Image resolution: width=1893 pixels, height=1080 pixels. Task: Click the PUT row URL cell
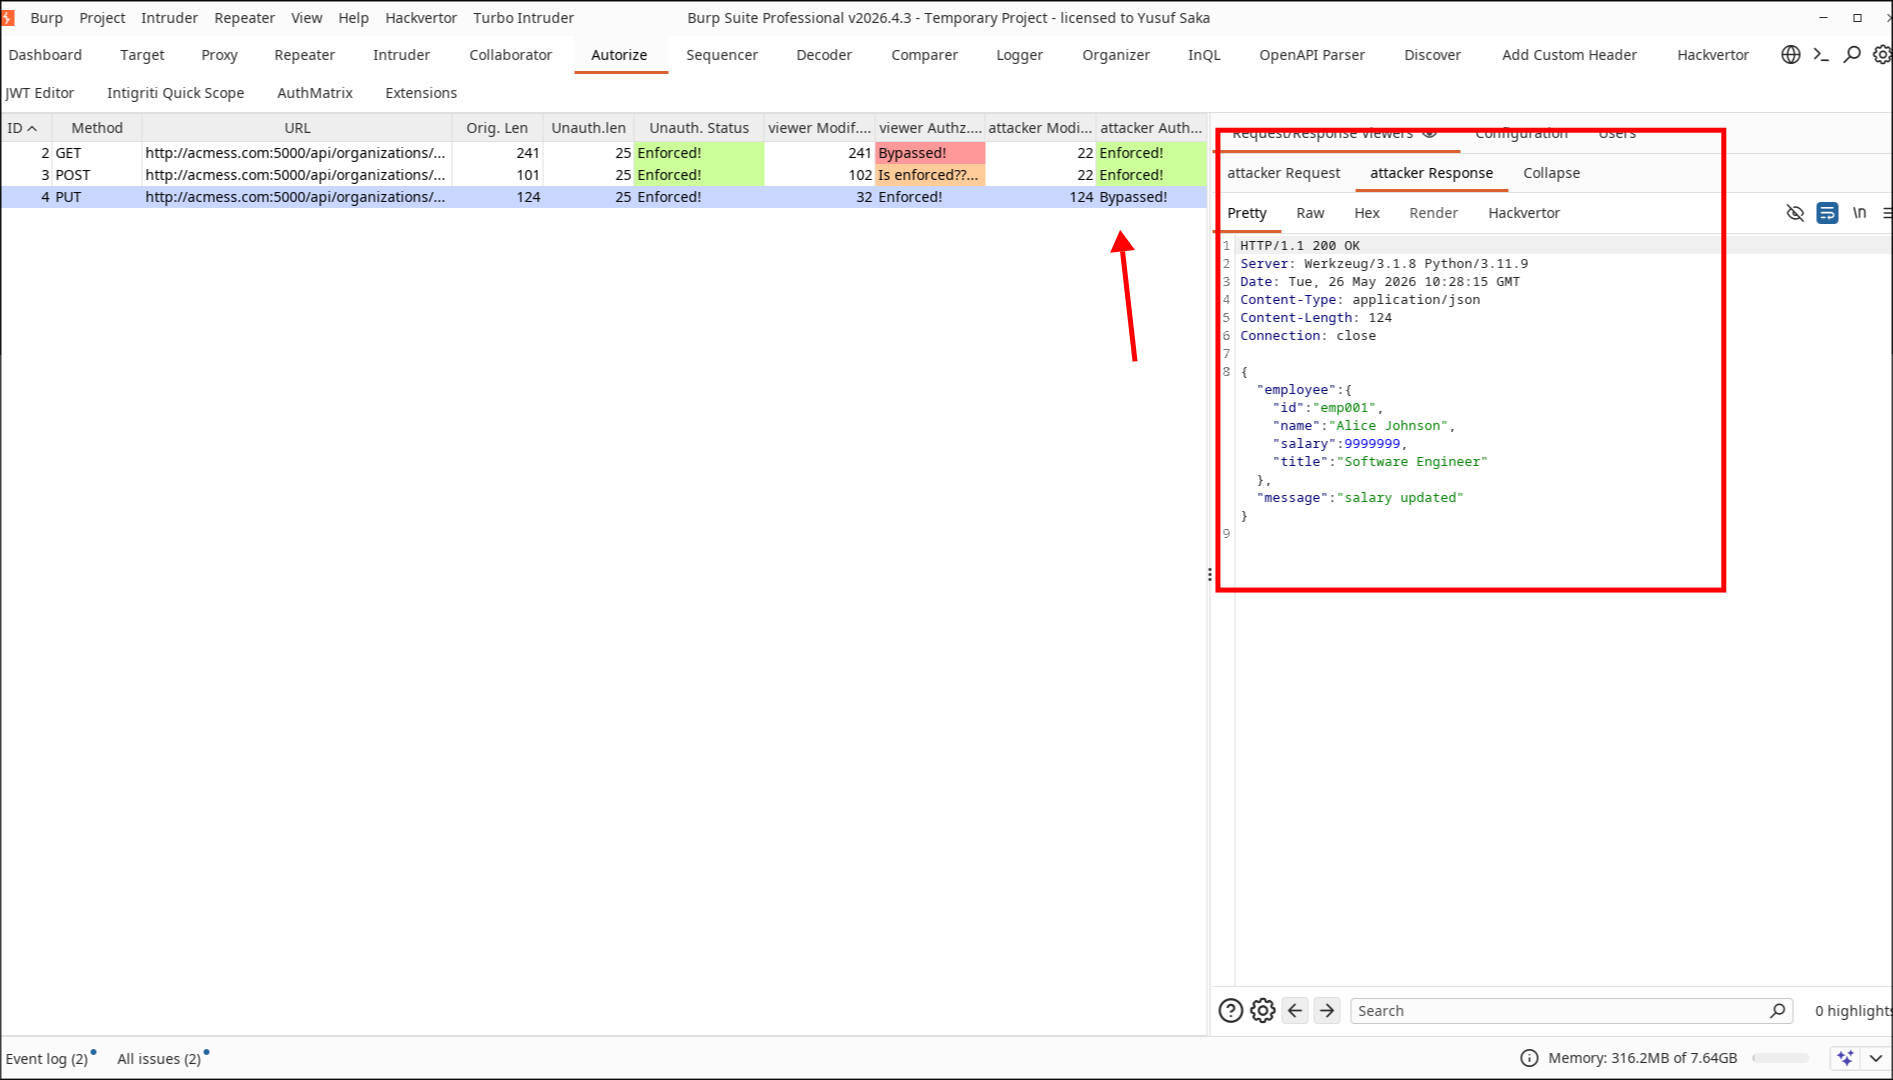(x=297, y=197)
